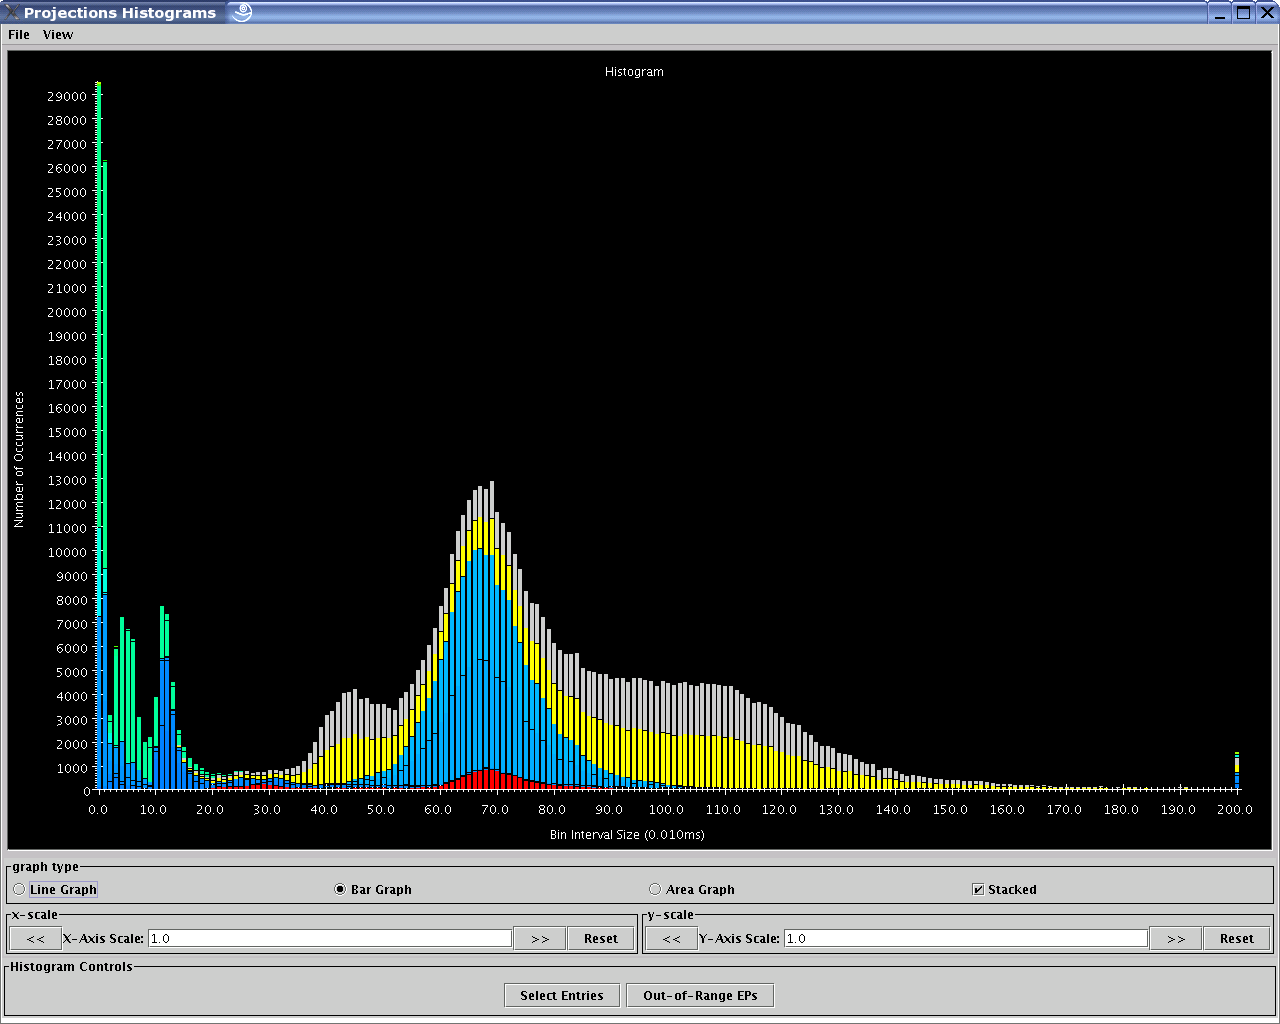Maximize the Projections Histograms window
Viewport: 1280px width, 1024px height.
pos(1243,12)
